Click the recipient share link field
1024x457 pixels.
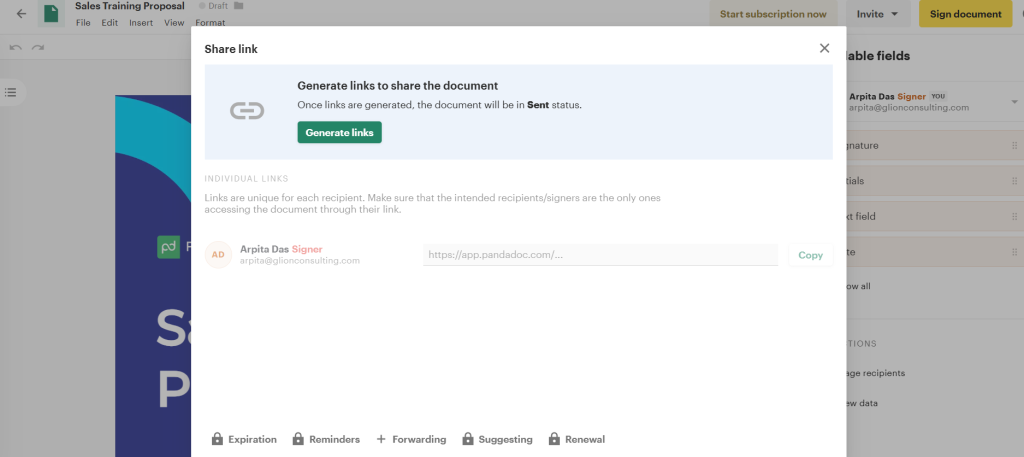600,255
